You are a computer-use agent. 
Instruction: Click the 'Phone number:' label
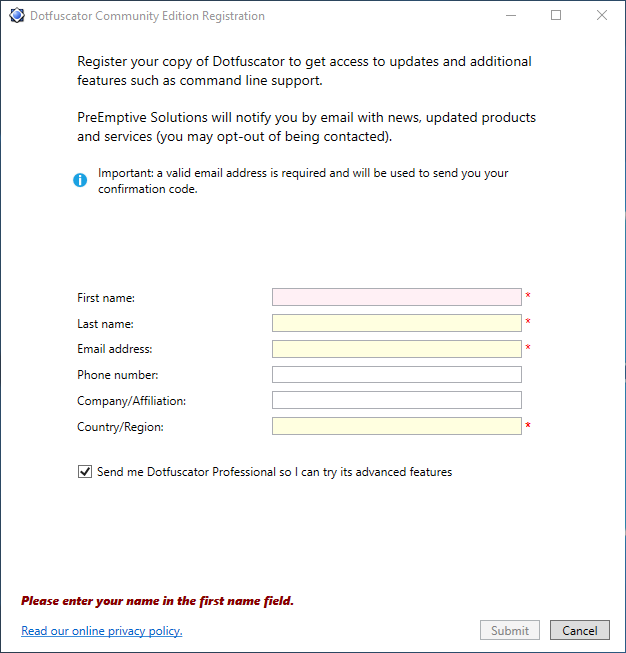tap(117, 375)
